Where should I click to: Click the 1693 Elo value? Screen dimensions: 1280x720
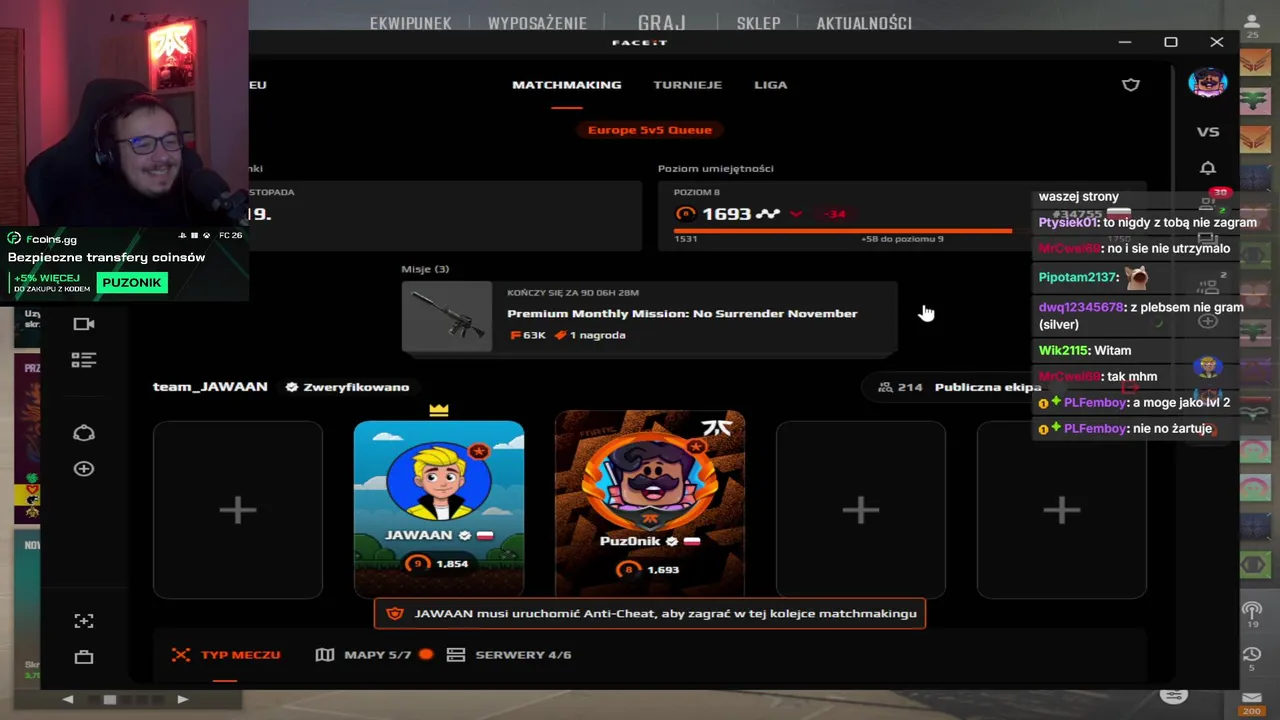(x=726, y=214)
